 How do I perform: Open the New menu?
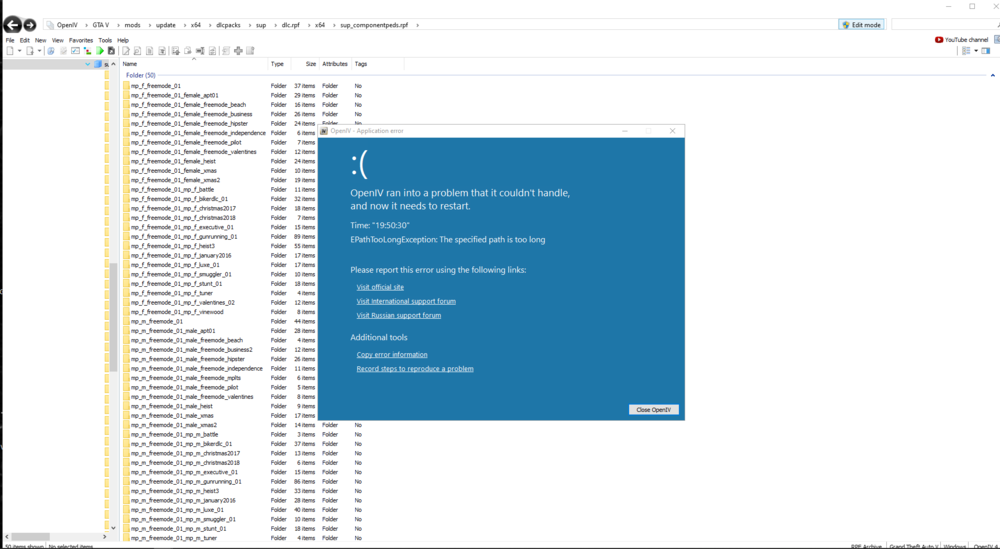(40, 40)
